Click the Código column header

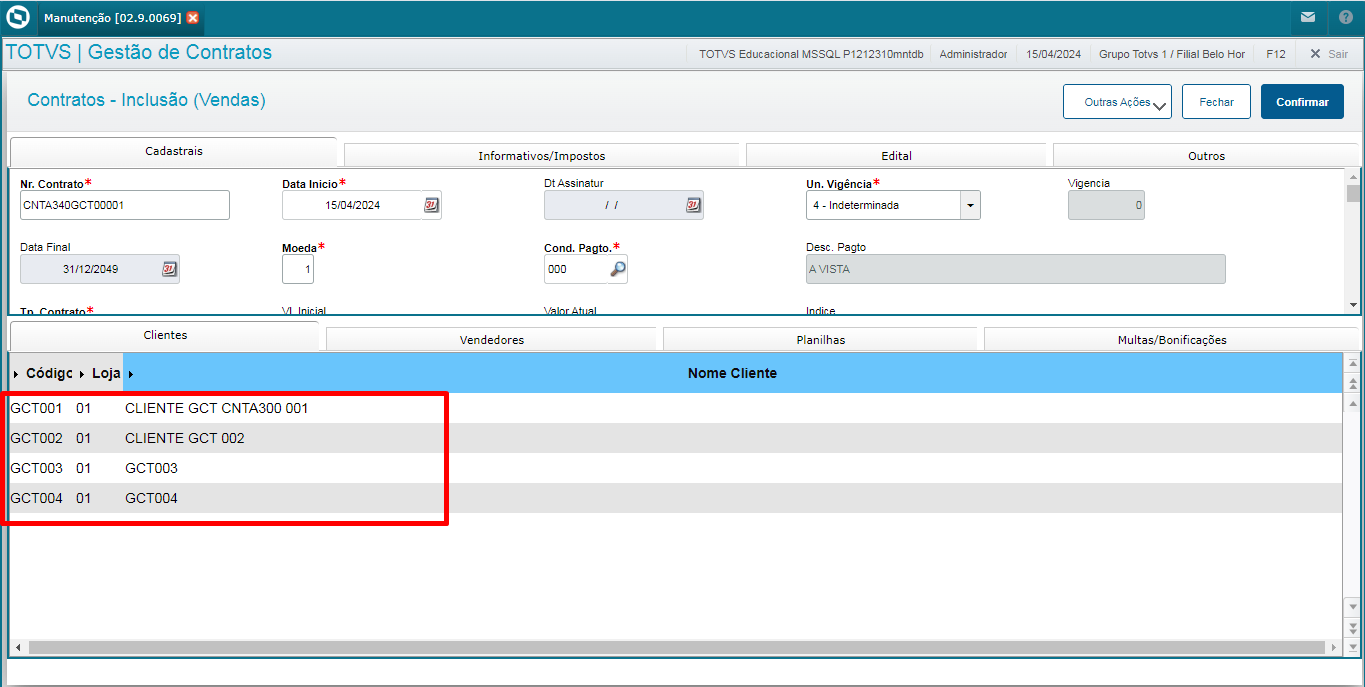click(x=49, y=373)
